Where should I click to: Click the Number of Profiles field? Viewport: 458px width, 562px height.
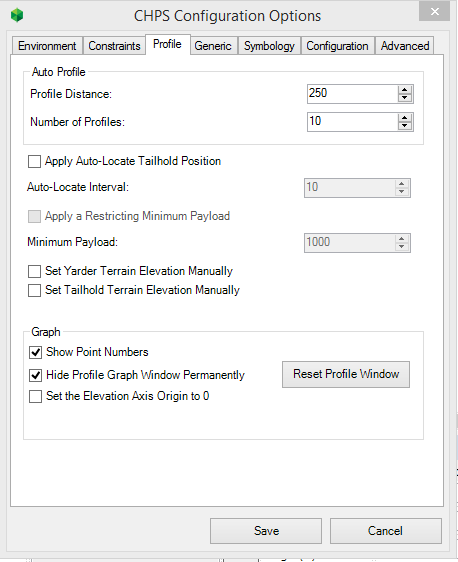coord(352,122)
